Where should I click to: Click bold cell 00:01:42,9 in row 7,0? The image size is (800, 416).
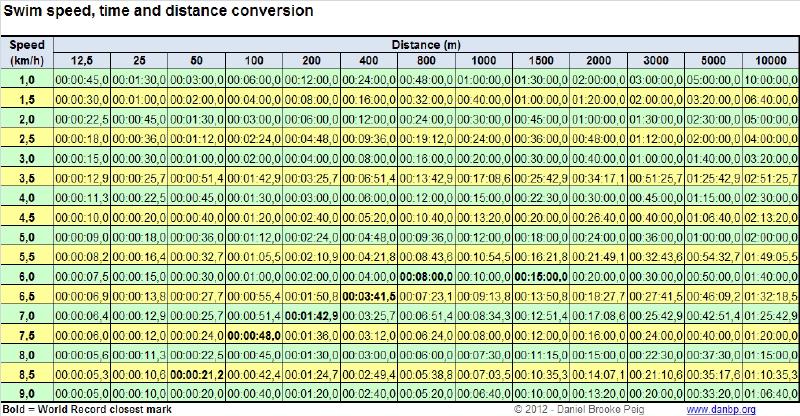click(x=311, y=315)
